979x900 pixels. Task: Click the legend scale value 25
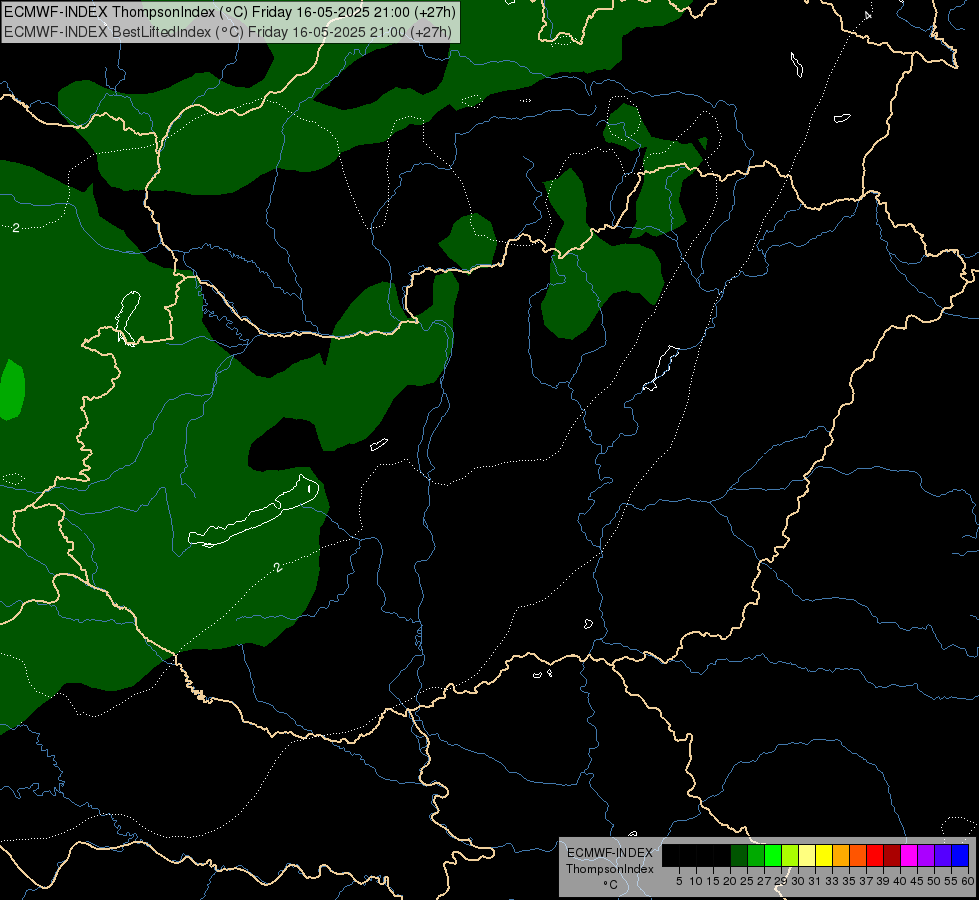pos(747,881)
